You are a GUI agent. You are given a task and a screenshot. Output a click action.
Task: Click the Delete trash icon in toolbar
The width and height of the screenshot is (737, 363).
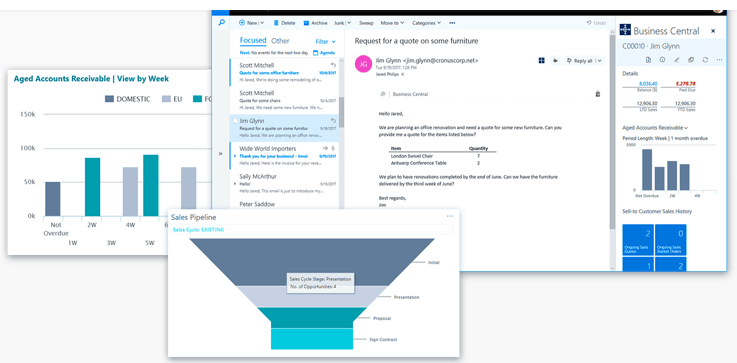[276, 23]
